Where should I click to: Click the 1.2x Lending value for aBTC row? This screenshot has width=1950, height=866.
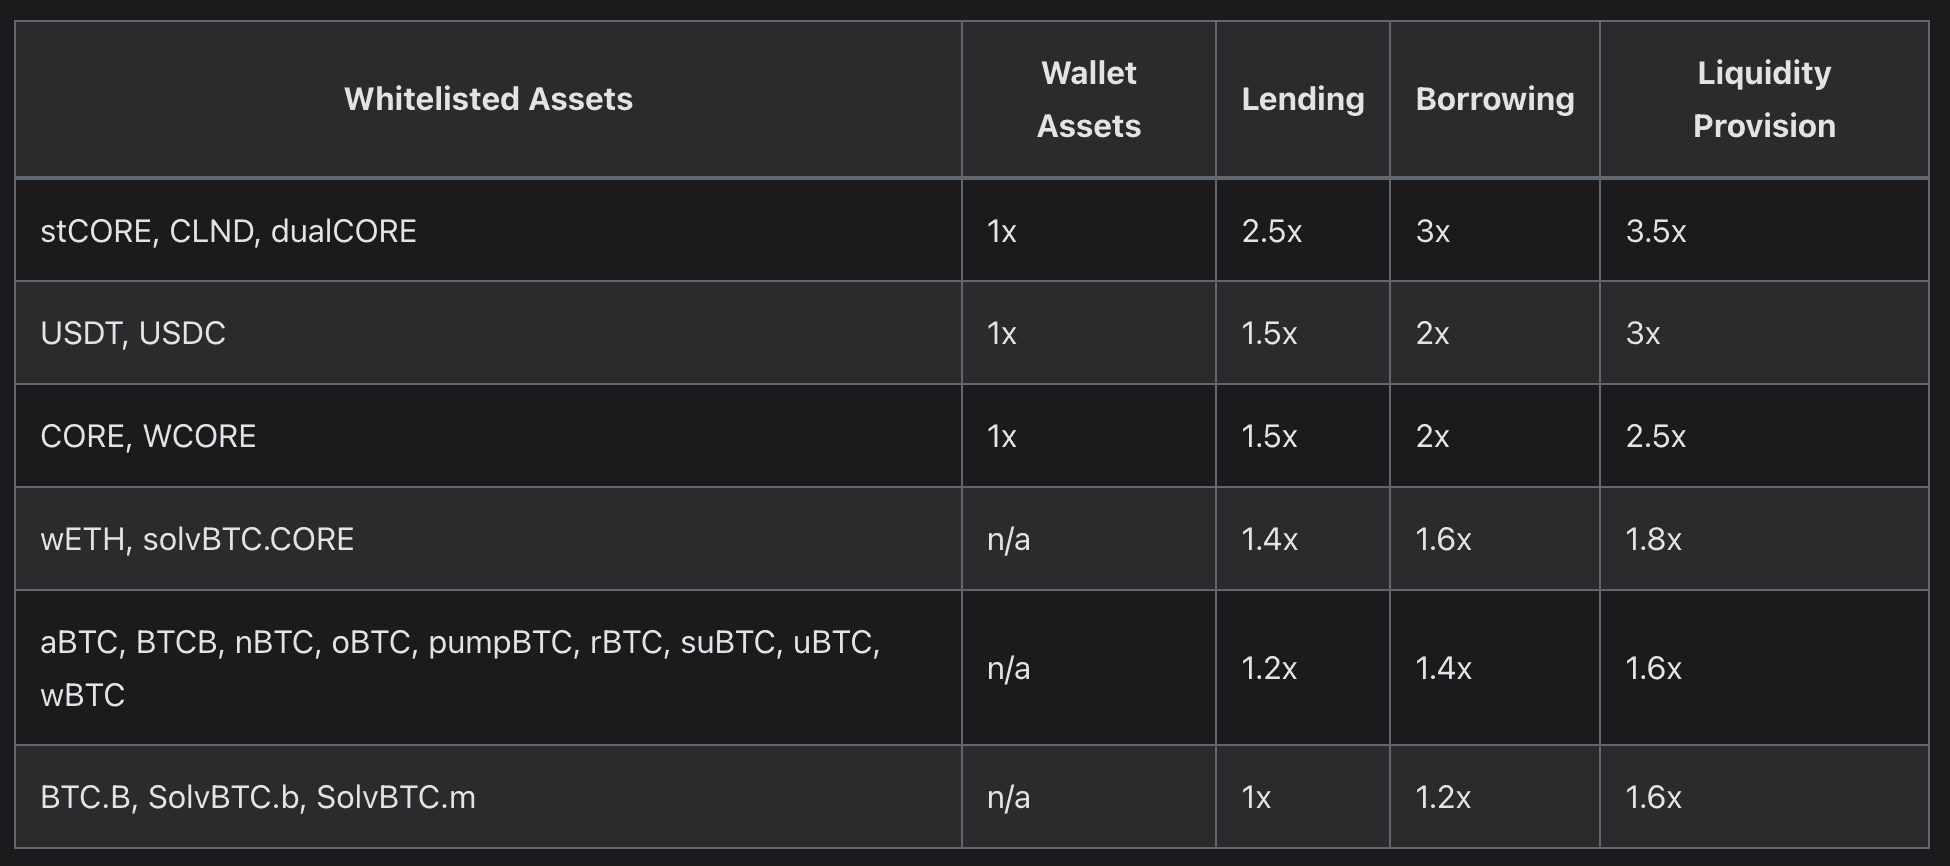point(1269,667)
